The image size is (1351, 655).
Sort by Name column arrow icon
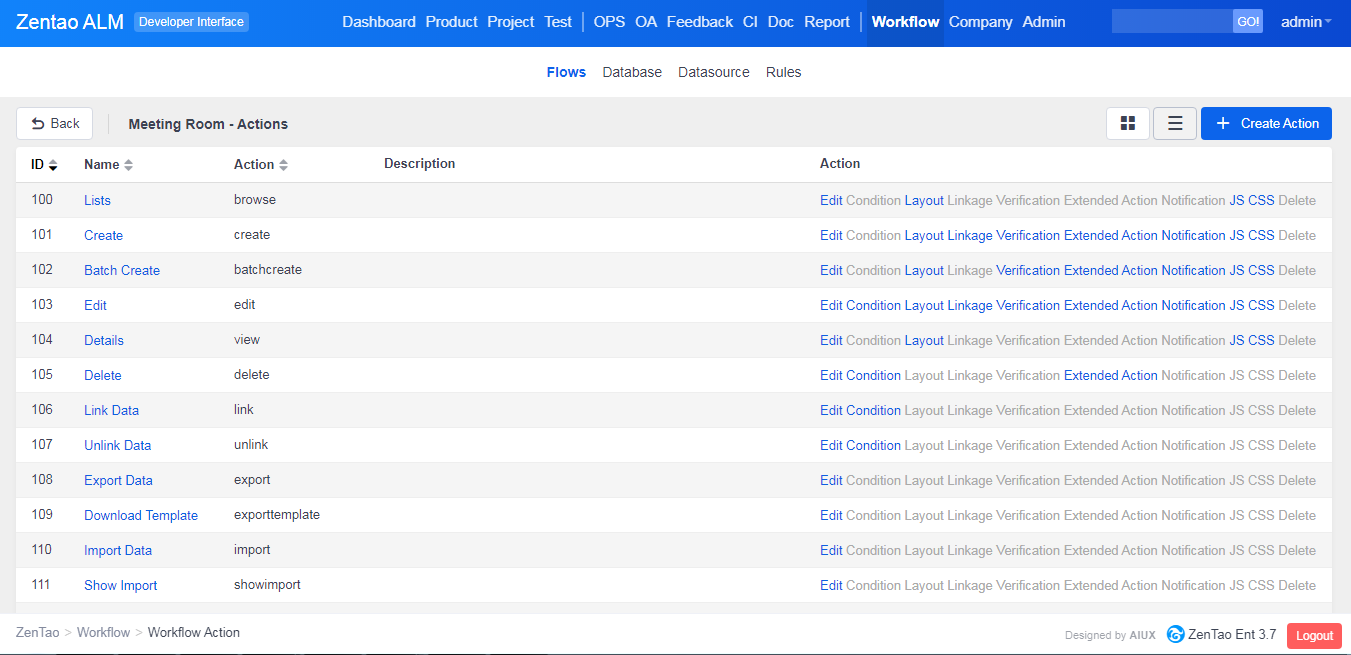pyautogui.click(x=128, y=165)
